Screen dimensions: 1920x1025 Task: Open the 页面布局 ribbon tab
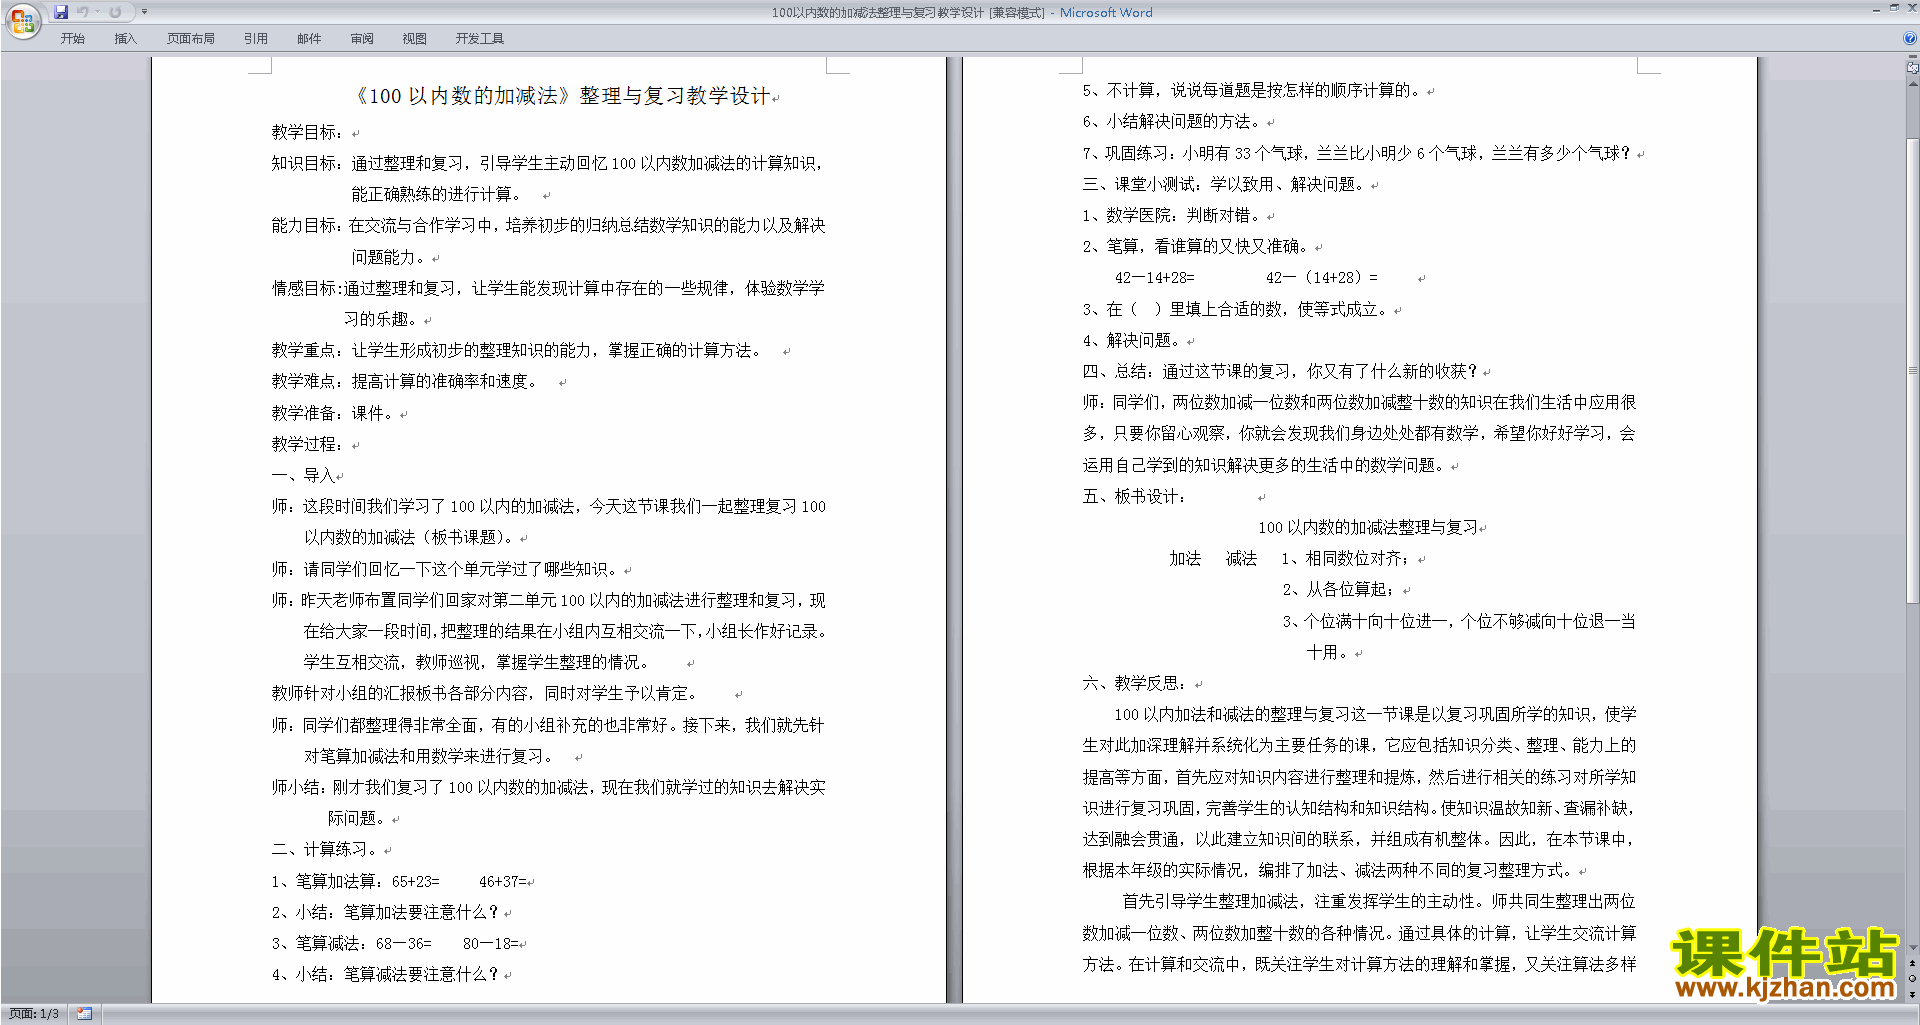190,39
